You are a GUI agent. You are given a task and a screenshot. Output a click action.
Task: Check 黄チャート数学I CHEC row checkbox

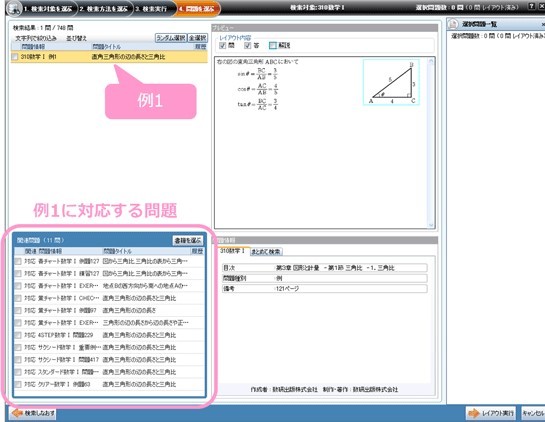[x=18, y=298]
